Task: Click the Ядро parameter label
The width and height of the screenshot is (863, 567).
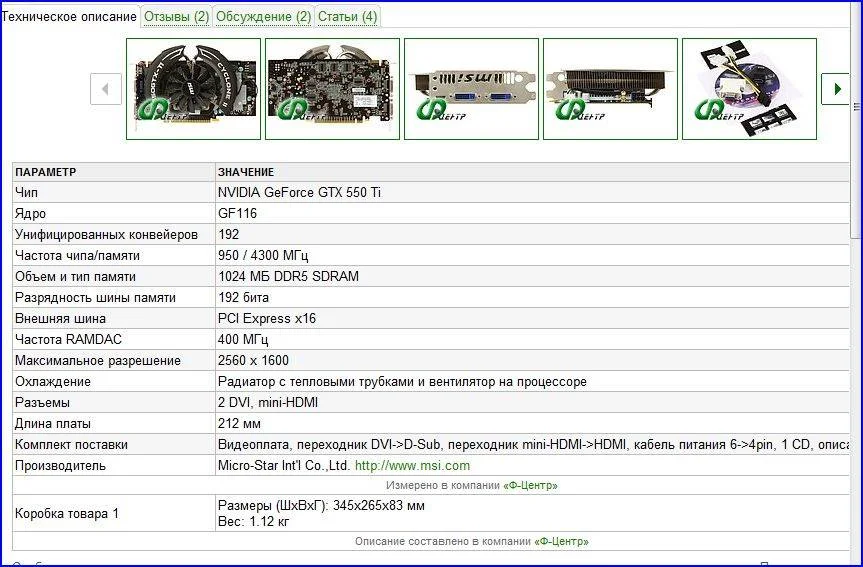Action: [30, 214]
